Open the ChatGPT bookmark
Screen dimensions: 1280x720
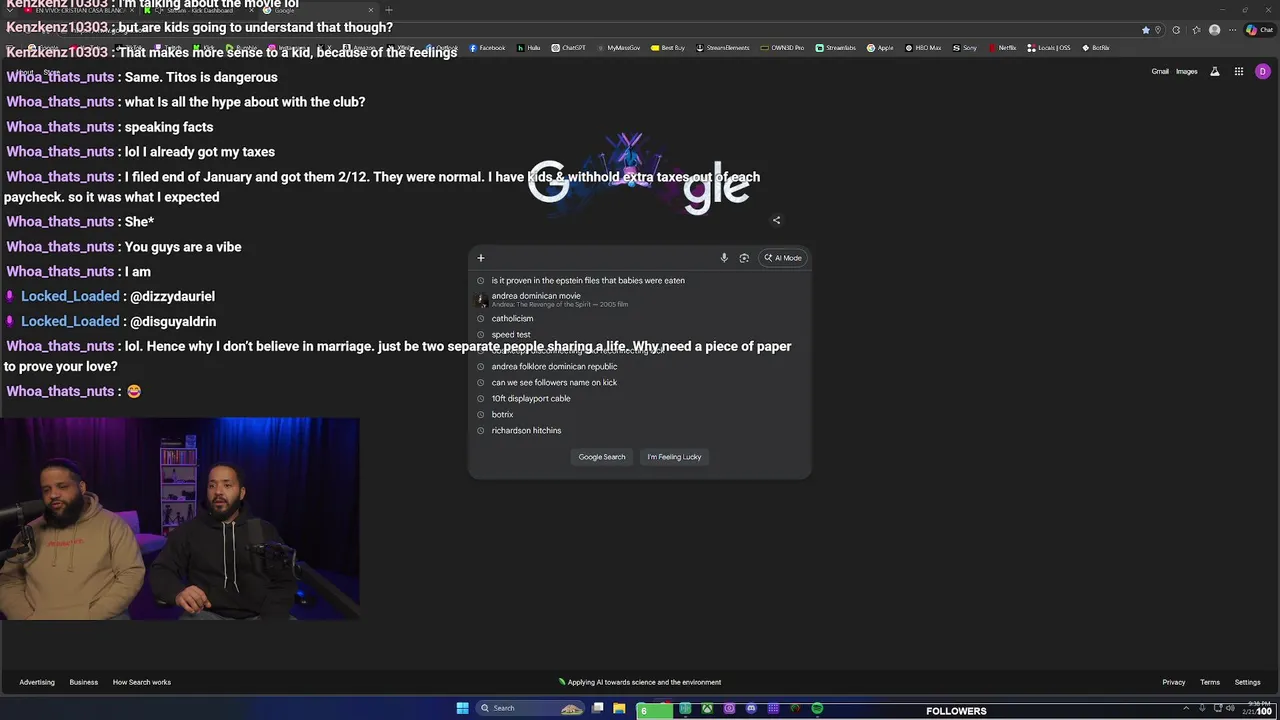569,48
